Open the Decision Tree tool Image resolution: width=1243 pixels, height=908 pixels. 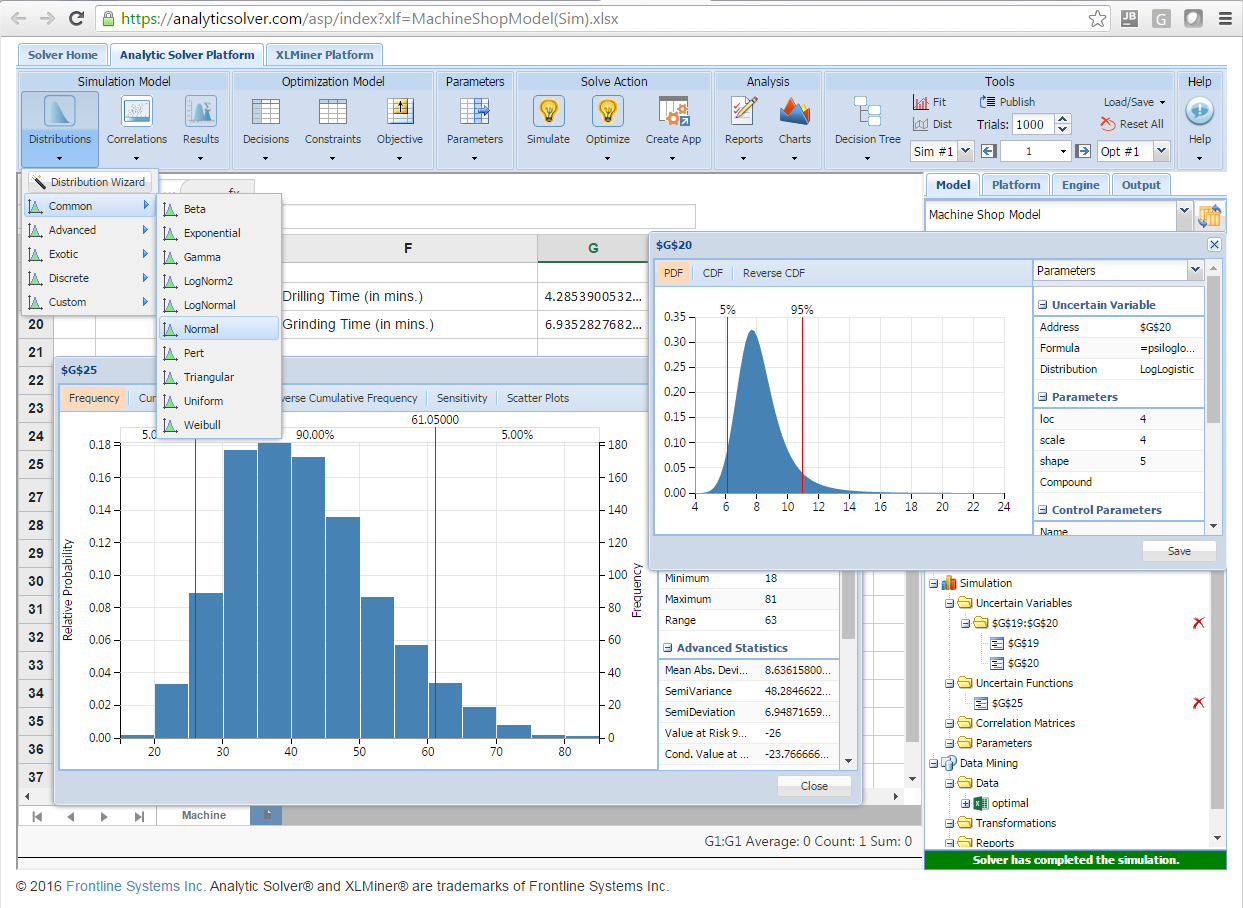tap(867, 111)
